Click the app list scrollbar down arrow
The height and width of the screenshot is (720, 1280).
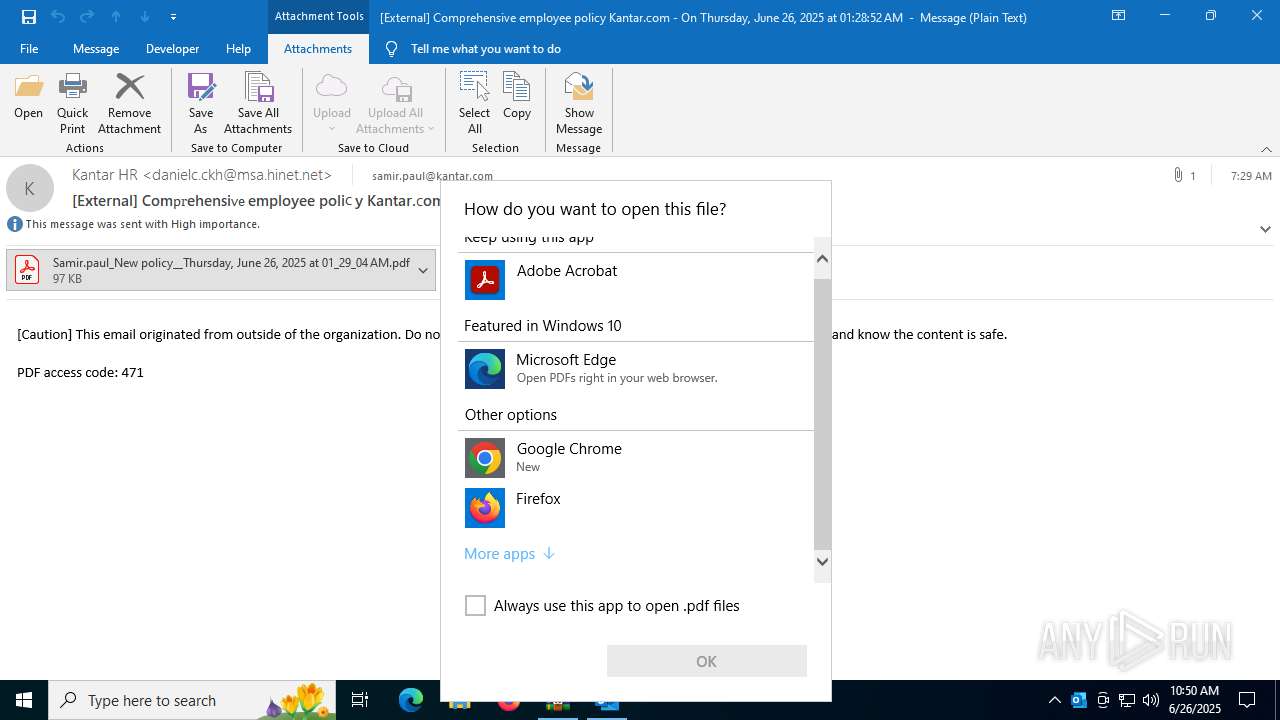point(822,561)
